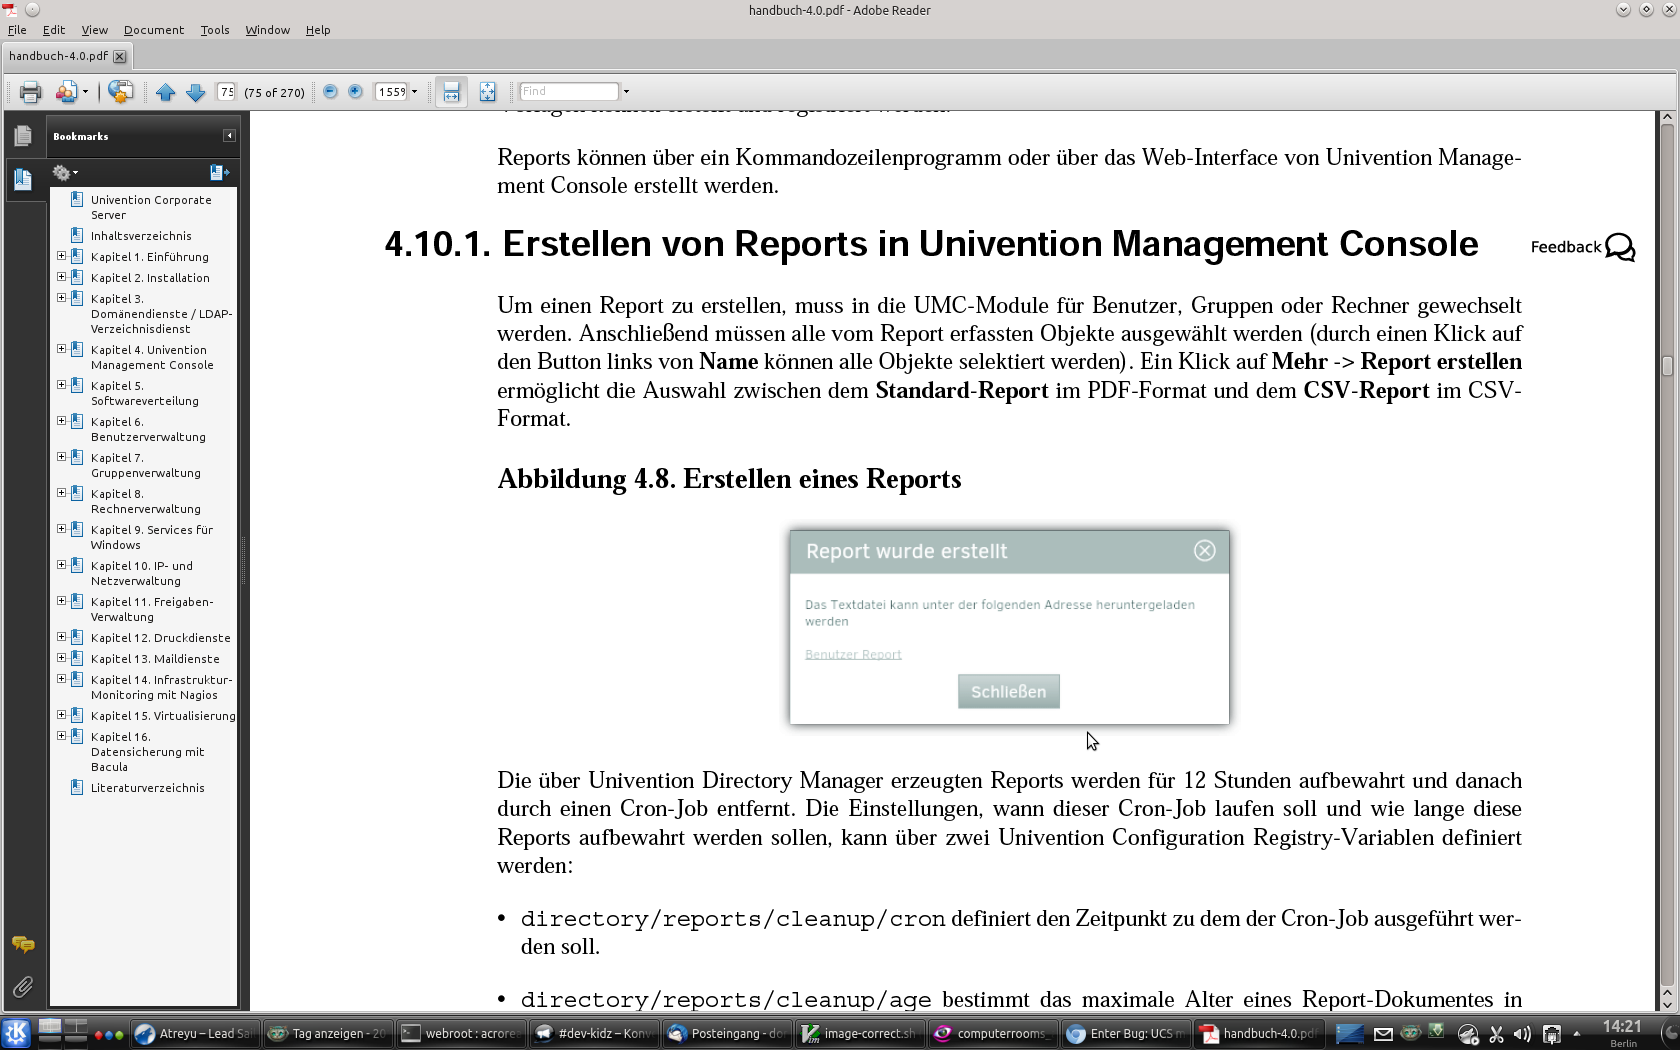The height and width of the screenshot is (1050, 1680).
Task: Open the Document menu
Action: tap(153, 30)
